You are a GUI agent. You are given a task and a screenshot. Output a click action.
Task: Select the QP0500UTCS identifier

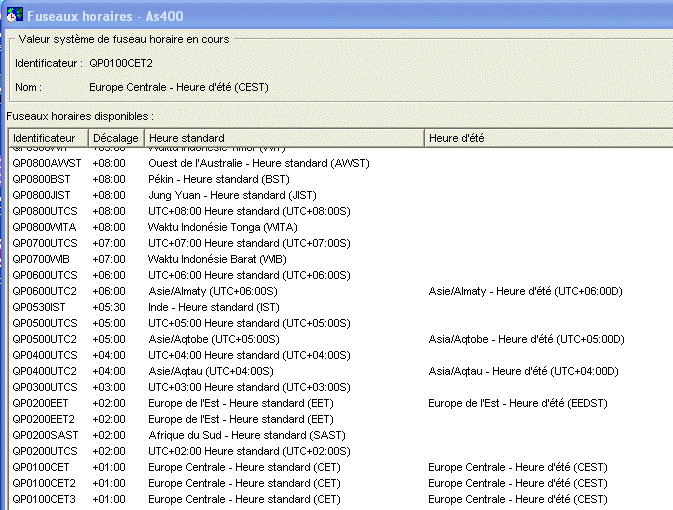pyautogui.click(x=45, y=323)
